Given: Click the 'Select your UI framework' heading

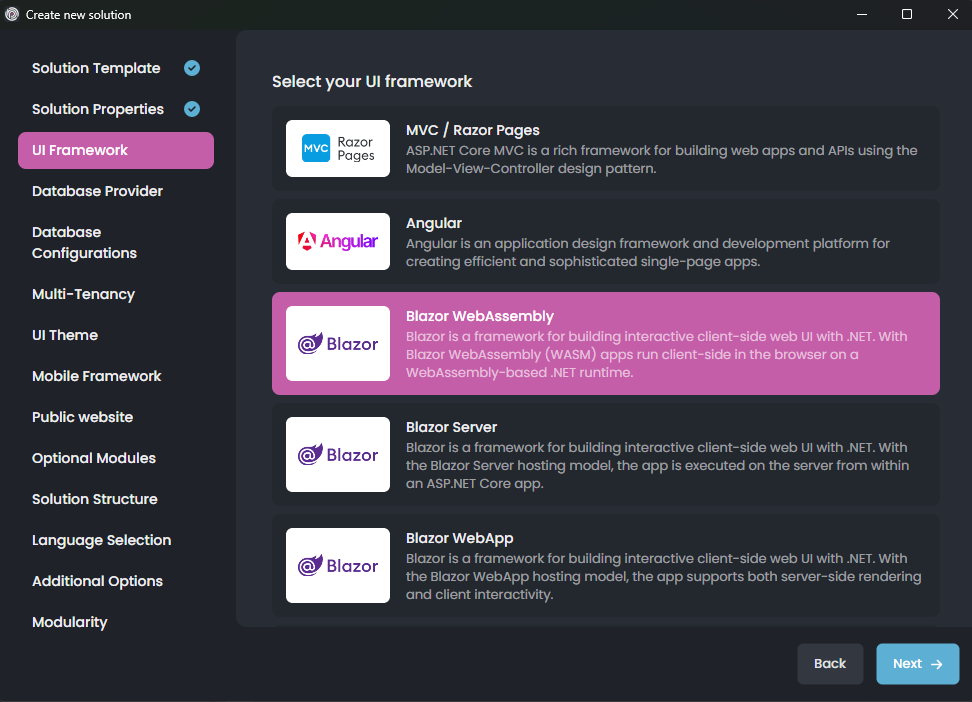Looking at the screenshot, I should tap(372, 81).
